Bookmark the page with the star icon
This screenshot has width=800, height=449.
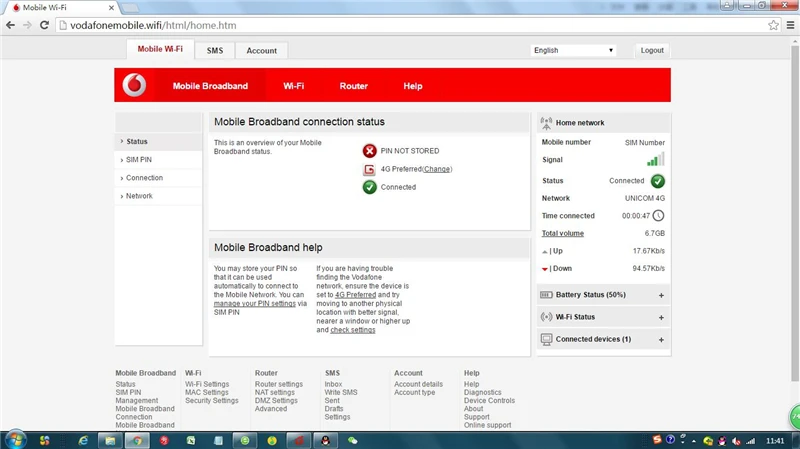click(x=773, y=25)
